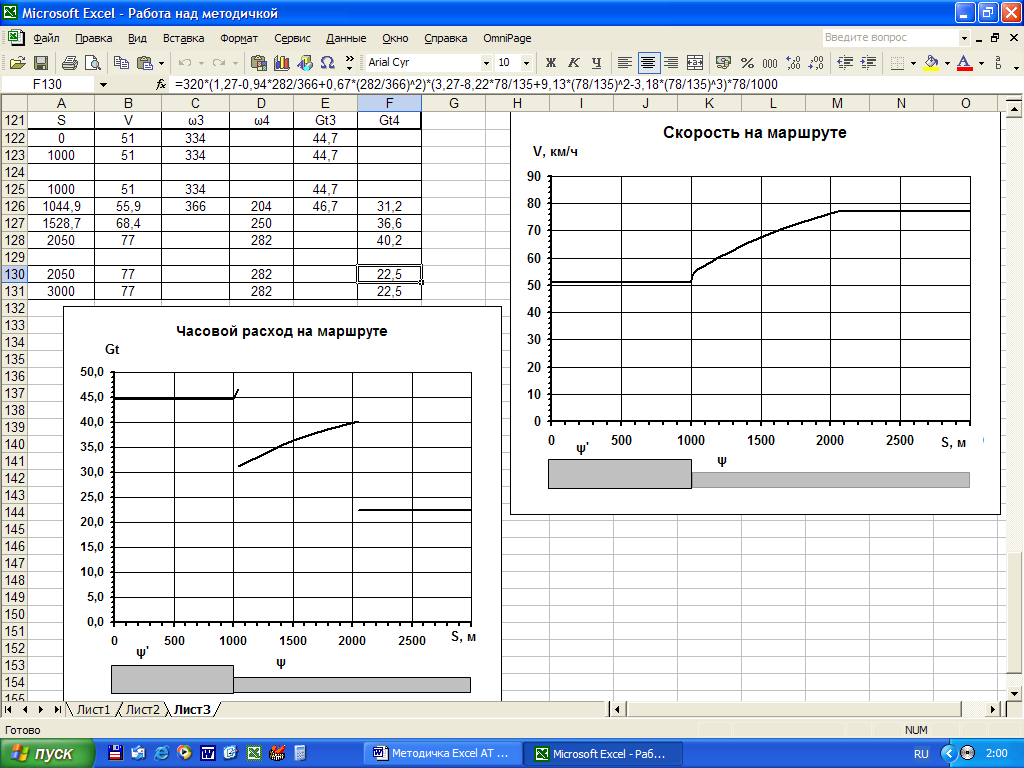Expand the Standard toolbar options chevron

click(x=349, y=63)
